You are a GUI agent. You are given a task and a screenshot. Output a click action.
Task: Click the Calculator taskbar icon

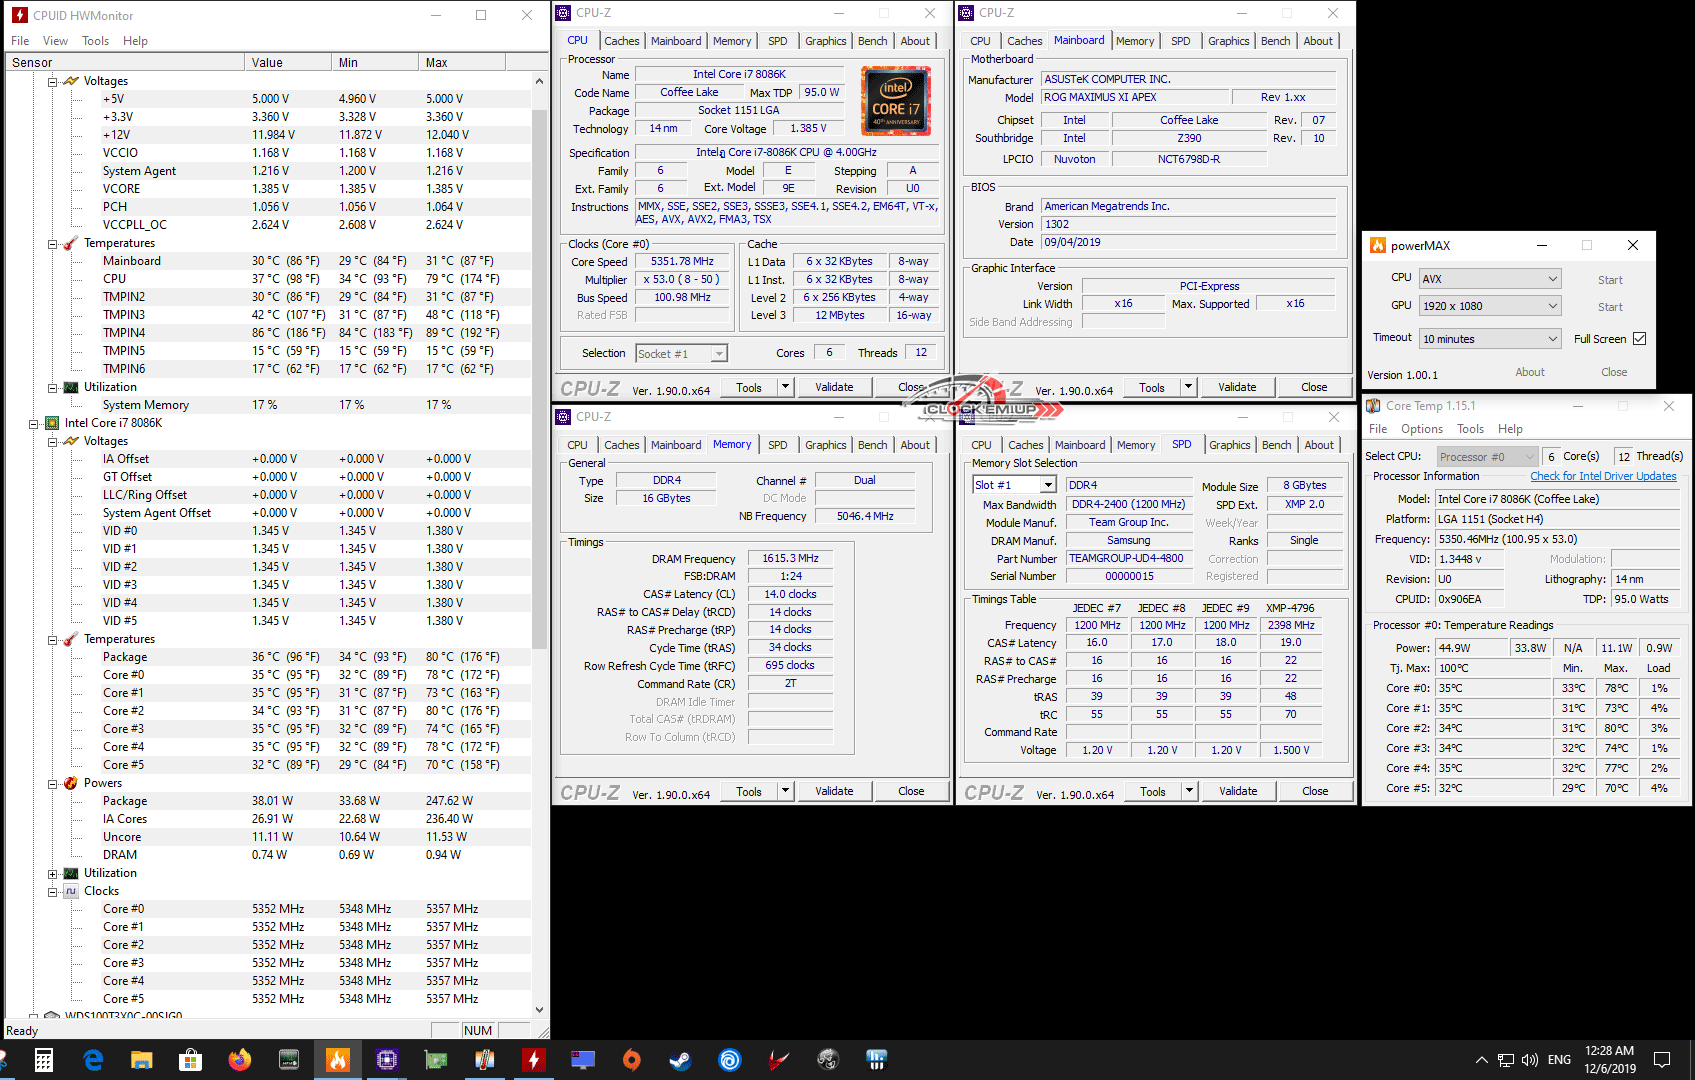click(x=43, y=1060)
